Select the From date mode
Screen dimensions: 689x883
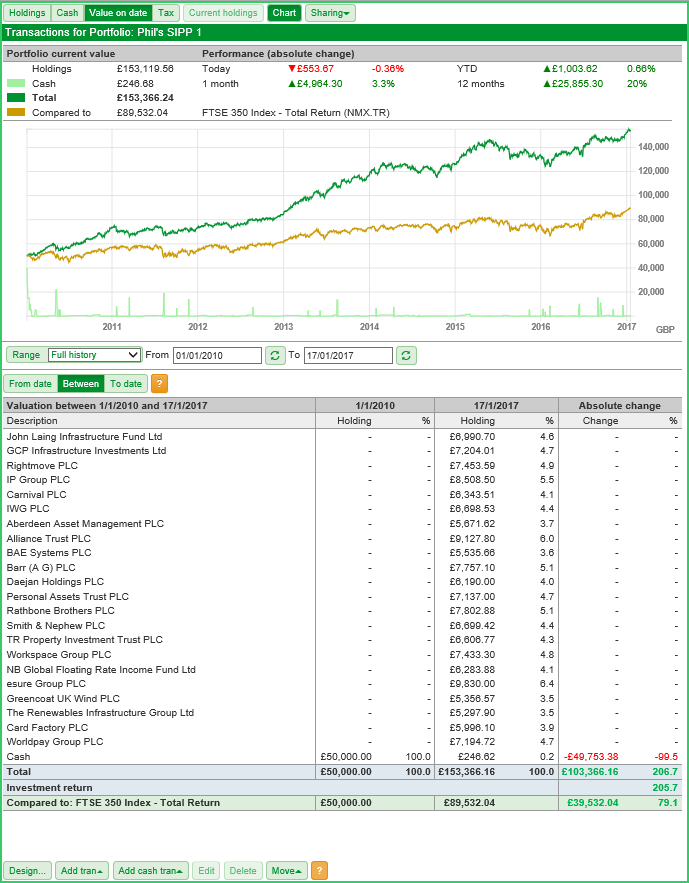click(30, 383)
